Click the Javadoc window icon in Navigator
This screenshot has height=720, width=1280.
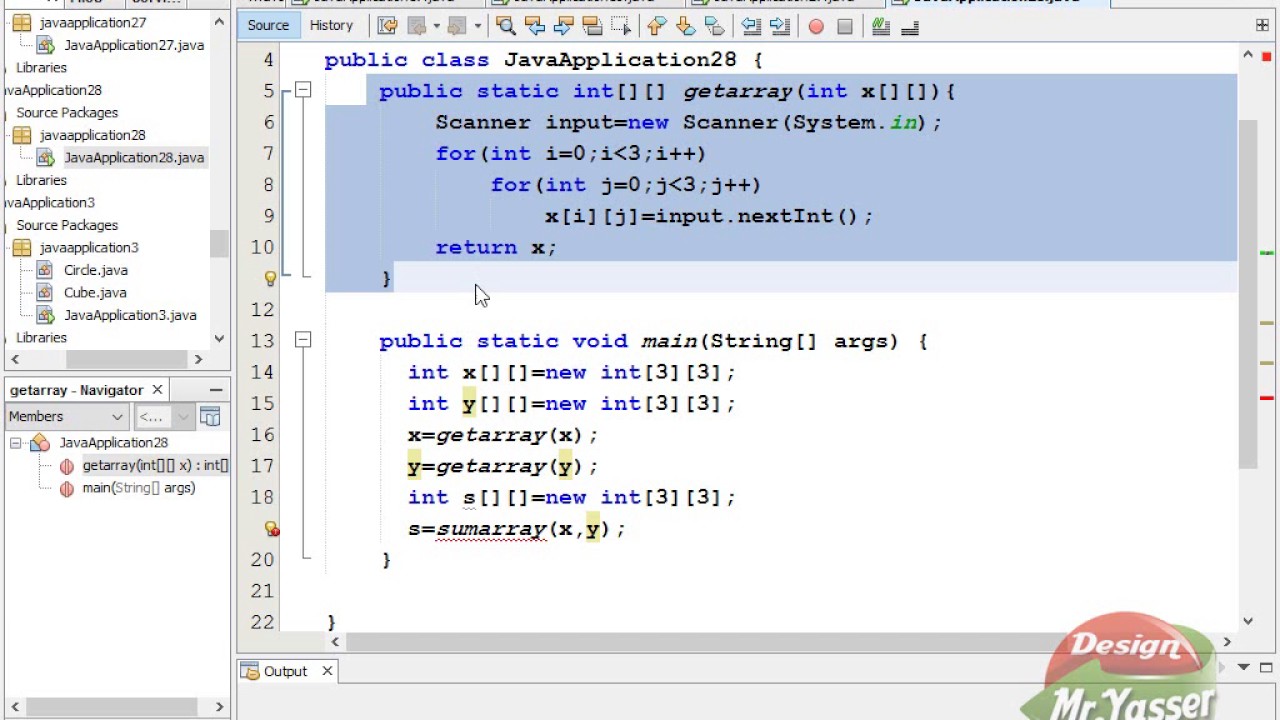point(210,416)
